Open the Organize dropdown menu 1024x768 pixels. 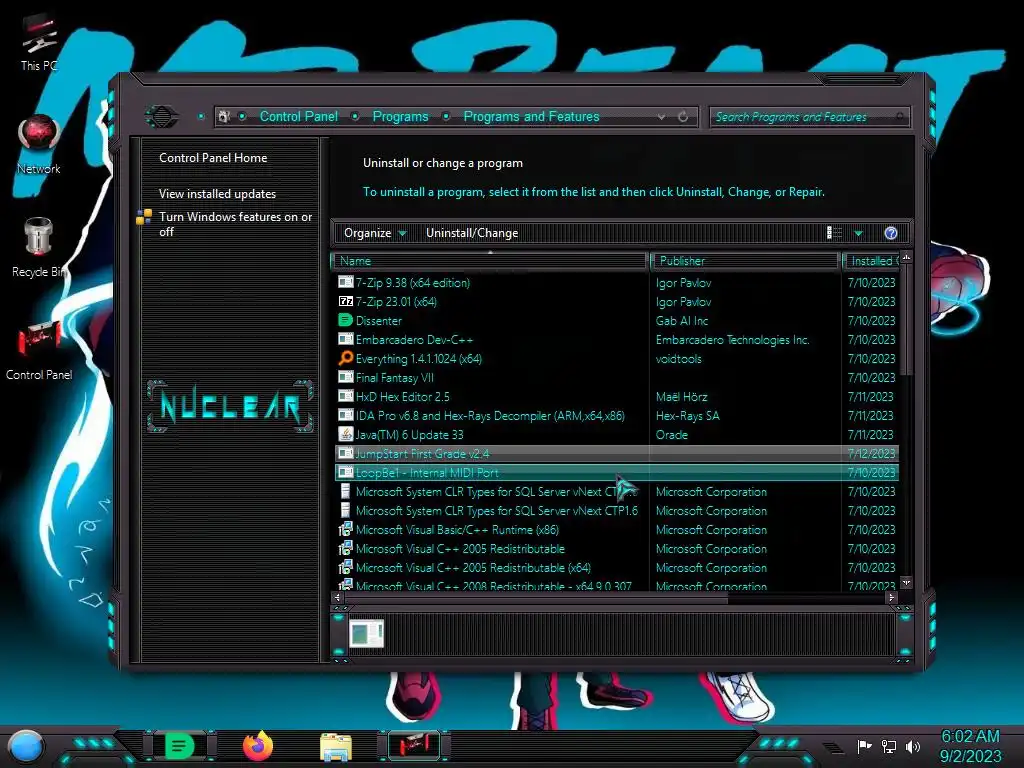pos(375,233)
